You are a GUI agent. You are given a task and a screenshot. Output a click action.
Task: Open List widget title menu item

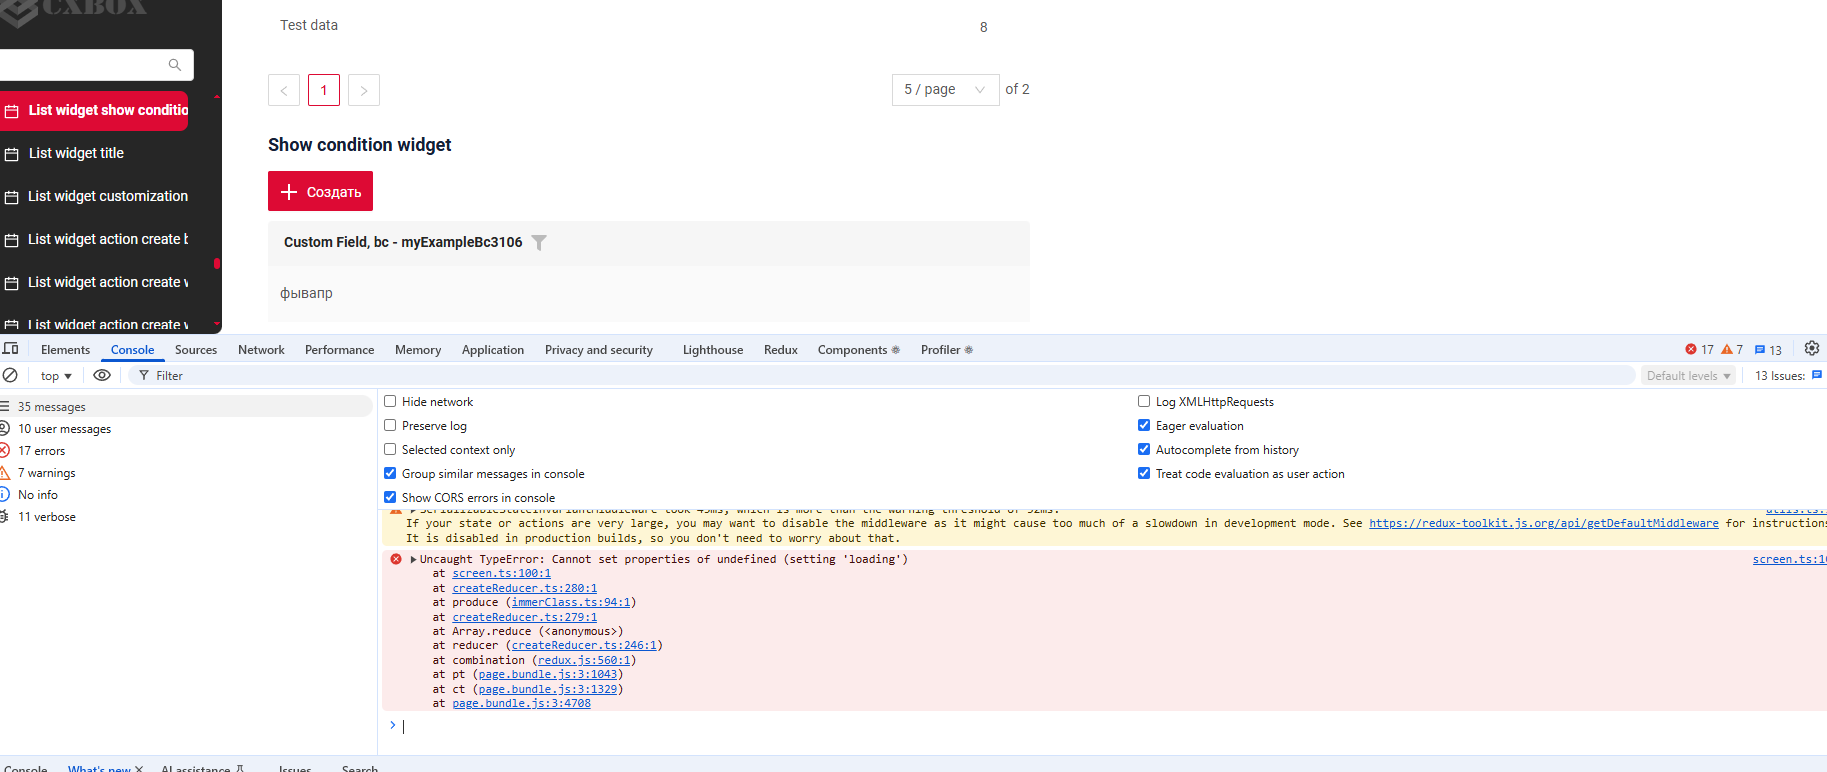pyautogui.click(x=76, y=154)
